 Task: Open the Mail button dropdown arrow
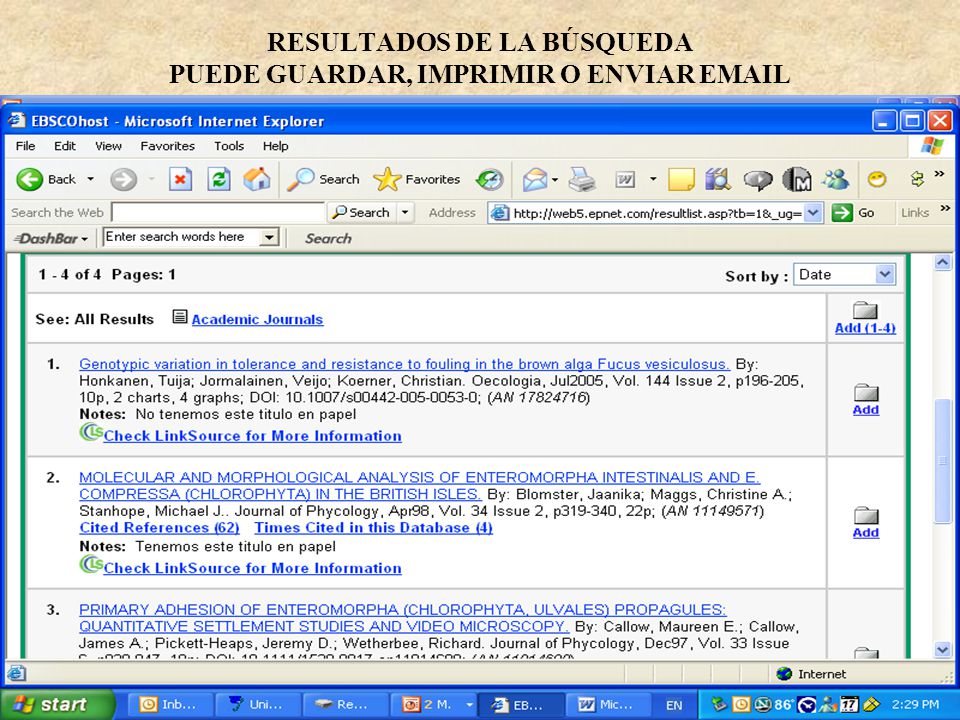pyautogui.click(x=555, y=180)
